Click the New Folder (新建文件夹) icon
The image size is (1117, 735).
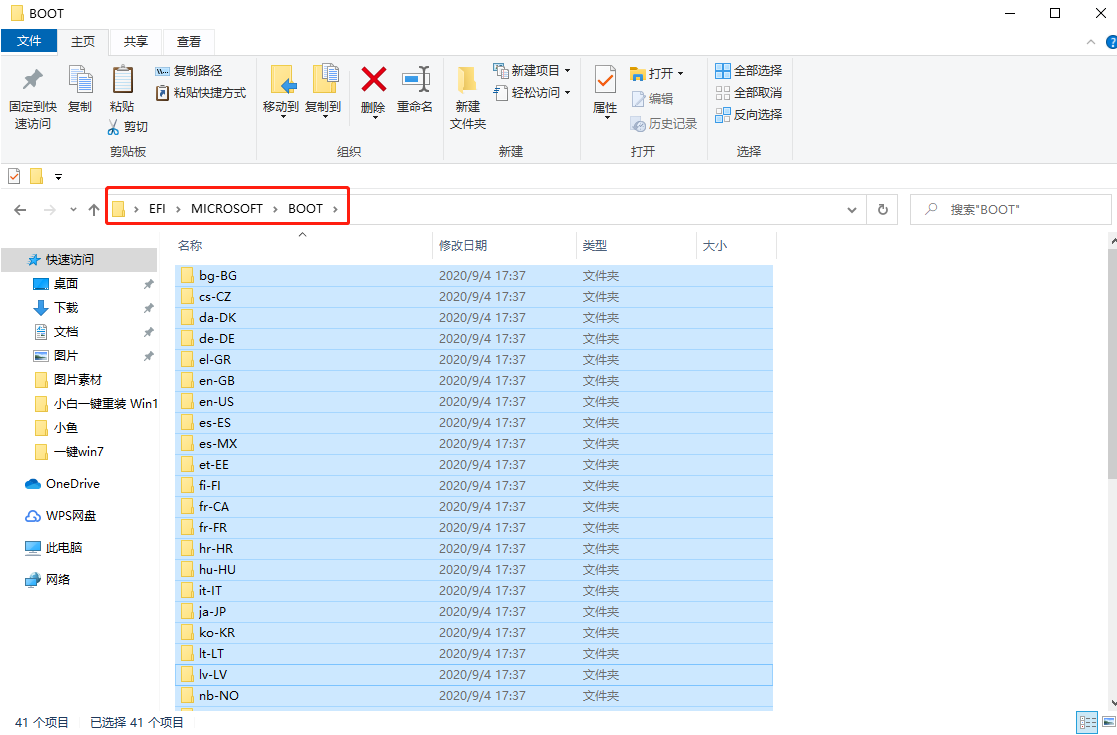pyautogui.click(x=467, y=80)
